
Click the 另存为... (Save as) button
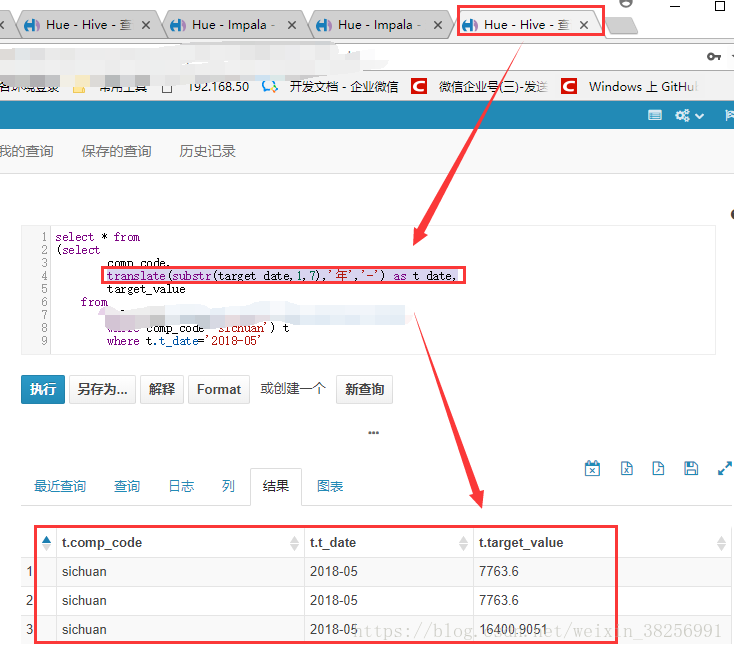click(x=102, y=389)
